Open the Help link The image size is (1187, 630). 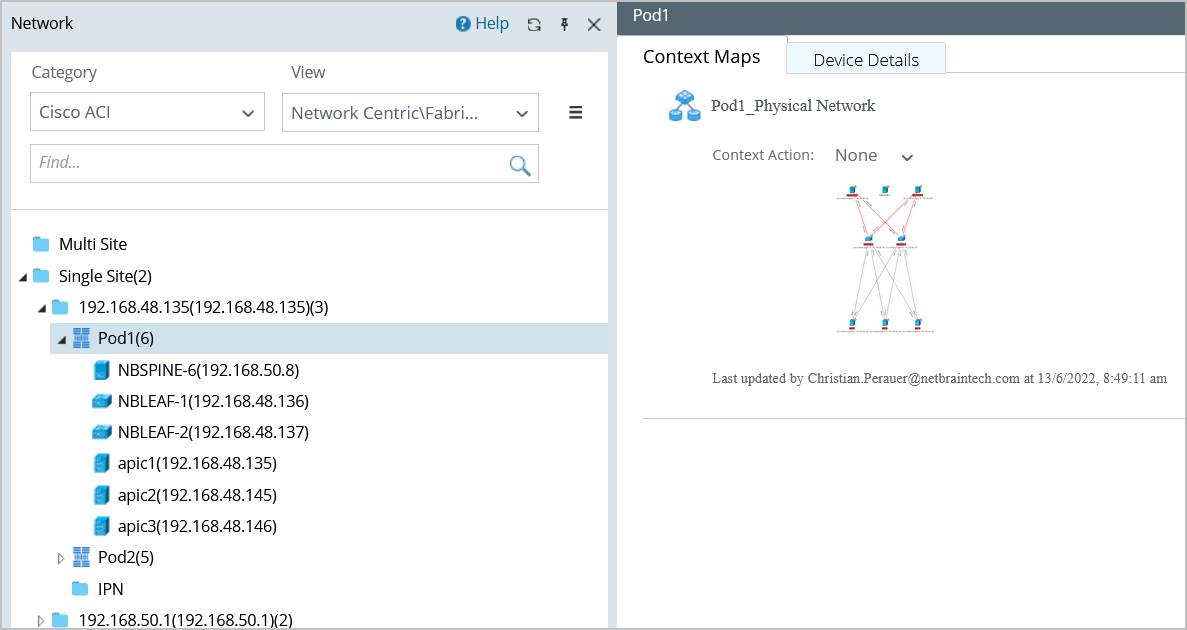[x=482, y=24]
